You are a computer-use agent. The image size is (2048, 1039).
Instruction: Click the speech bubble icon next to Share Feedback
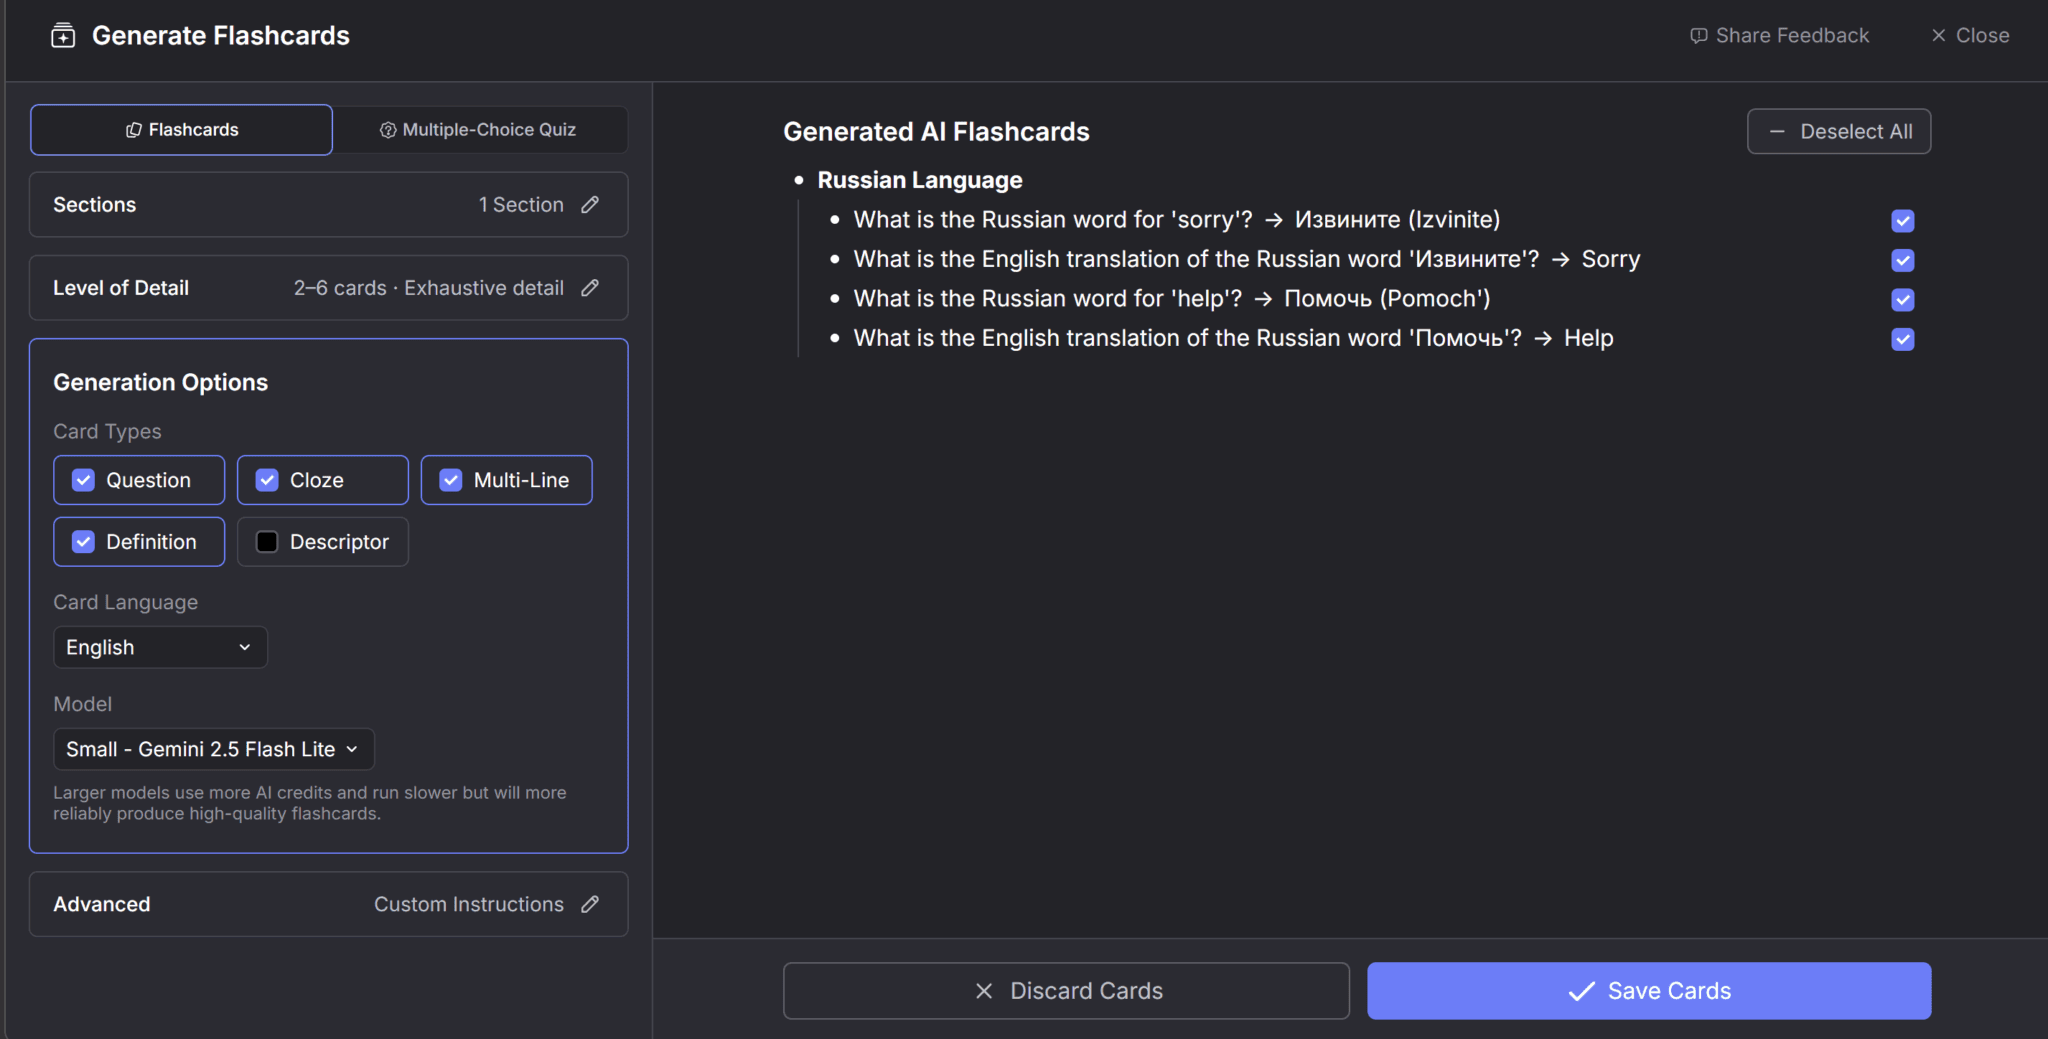click(x=1698, y=35)
